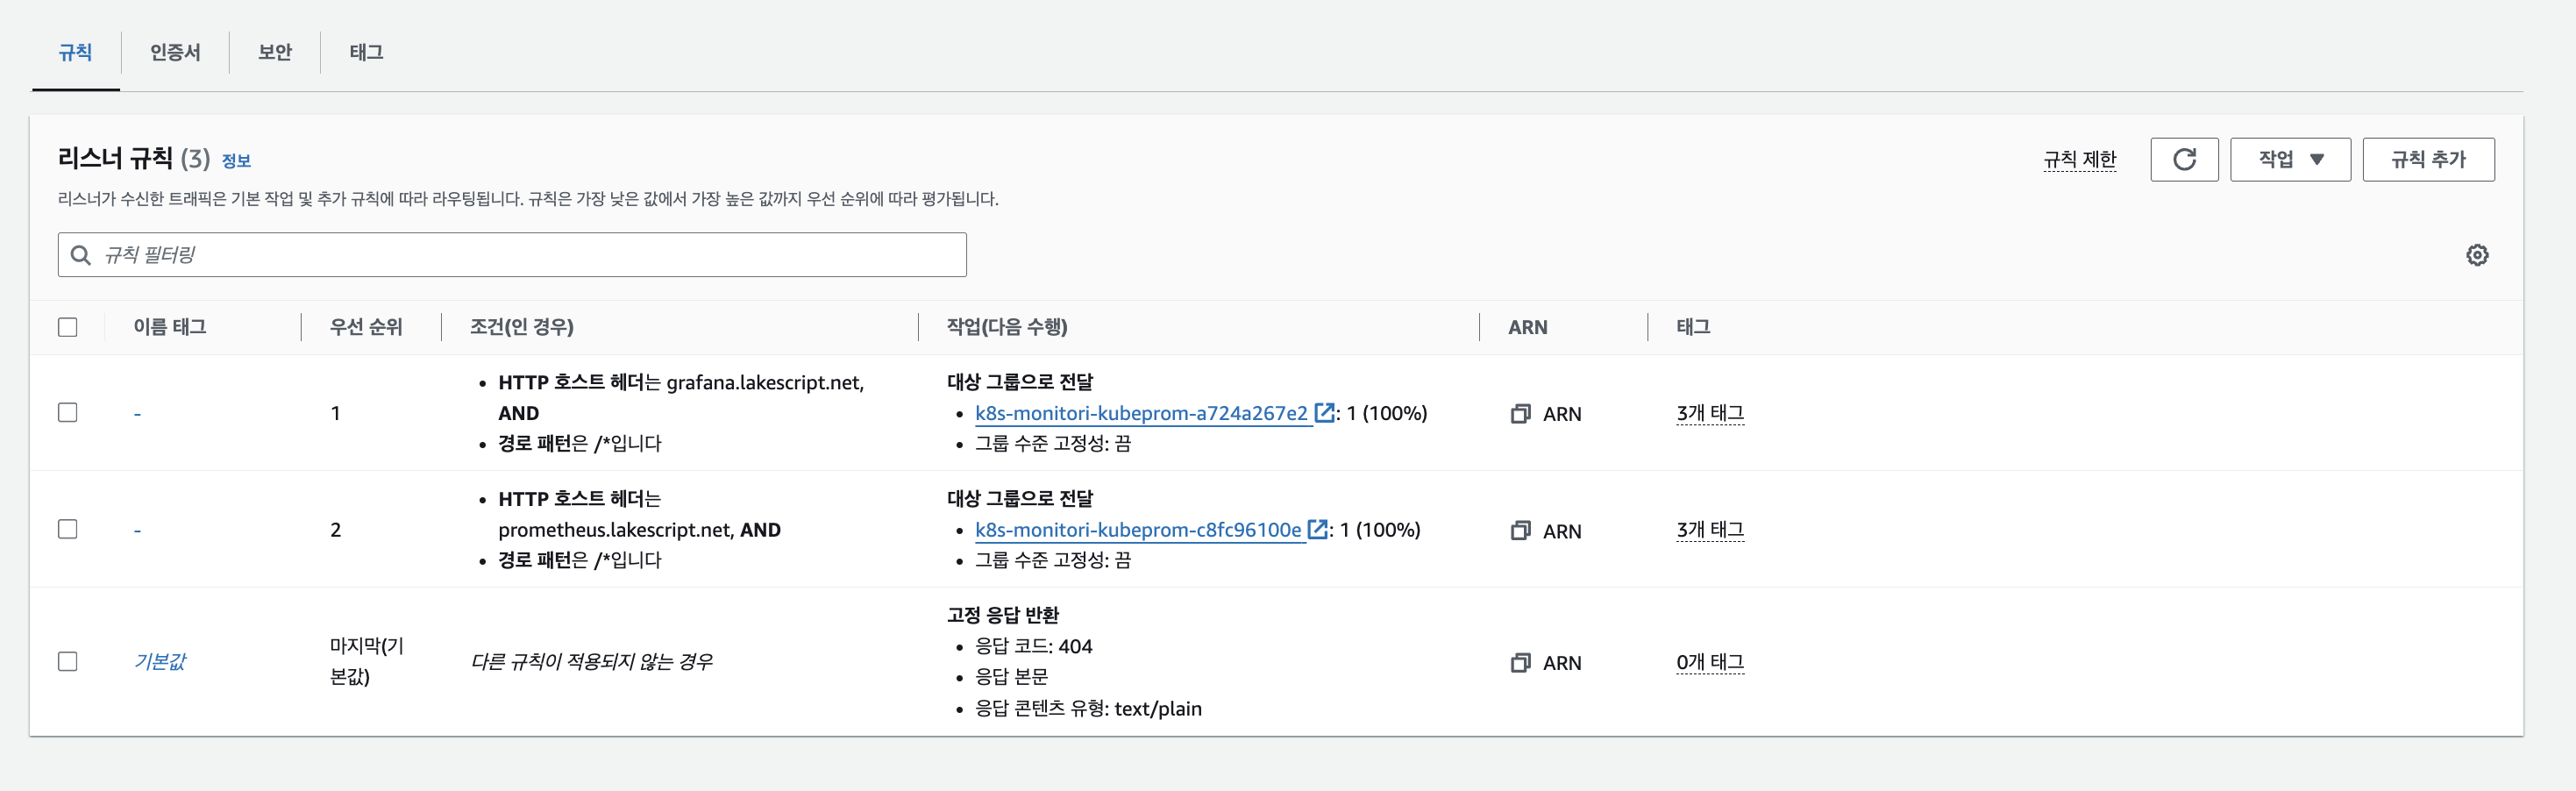Click the search magnifier icon in rule filter
2576x791 pixels.
81,255
